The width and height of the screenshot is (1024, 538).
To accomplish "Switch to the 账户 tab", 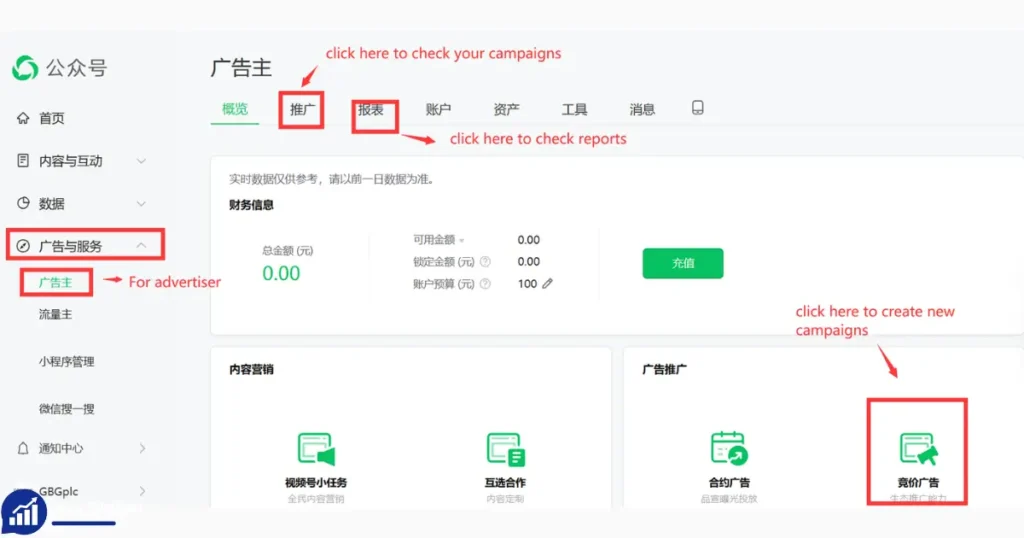I will click(438, 110).
